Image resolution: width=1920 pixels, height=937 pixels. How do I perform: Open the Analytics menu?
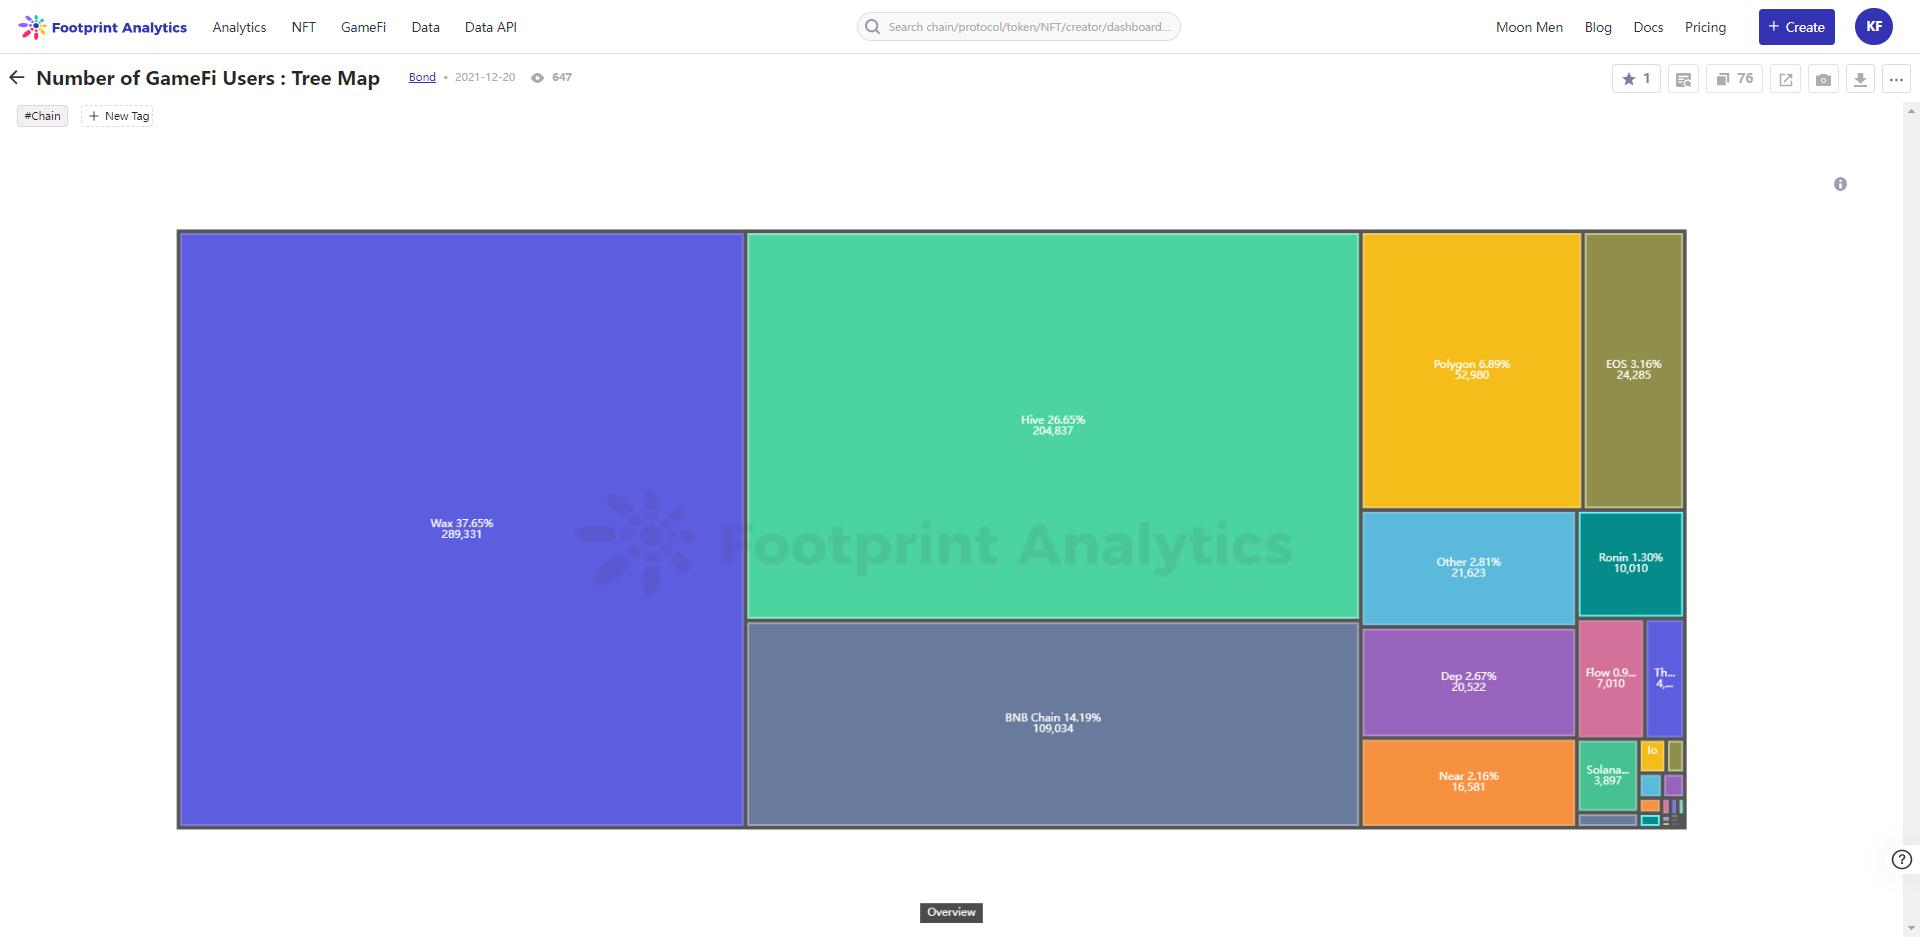pyautogui.click(x=239, y=27)
